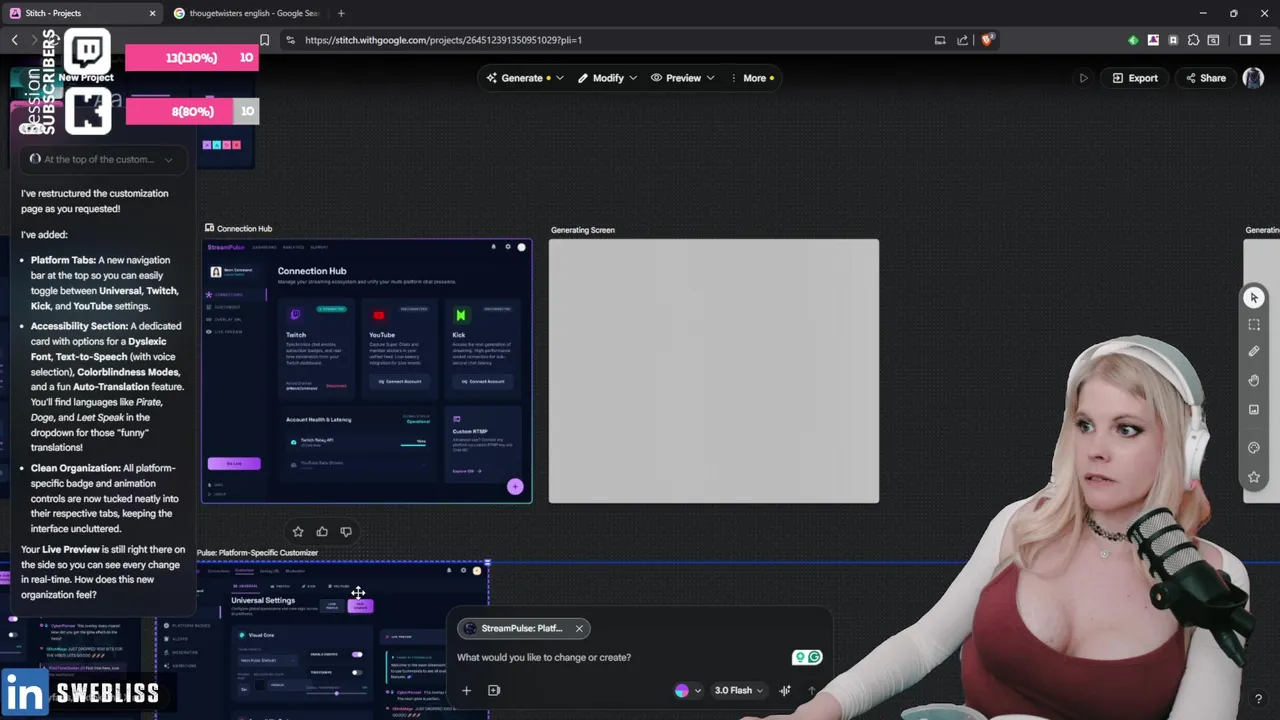
Task: Select the Connection Hub screen thumbnail
Action: tap(366, 371)
